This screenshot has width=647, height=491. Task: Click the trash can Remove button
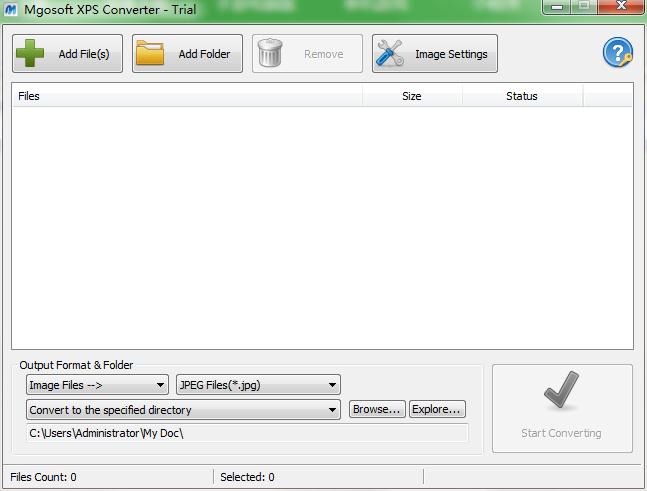point(307,54)
